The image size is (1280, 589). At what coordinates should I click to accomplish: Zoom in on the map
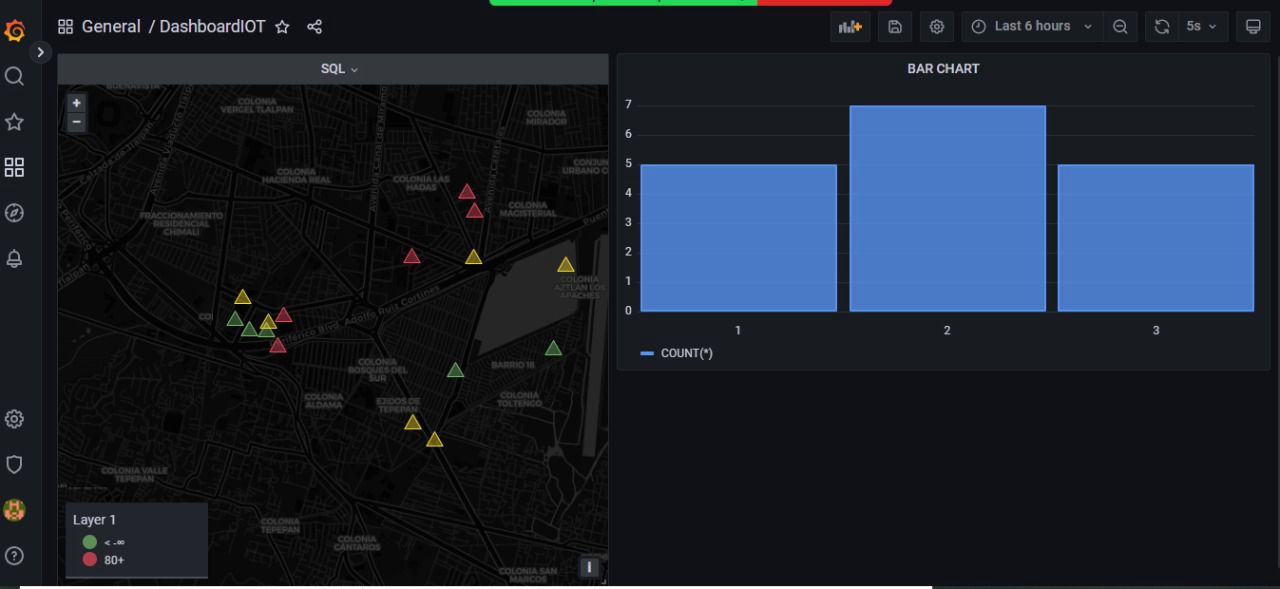tap(76, 103)
